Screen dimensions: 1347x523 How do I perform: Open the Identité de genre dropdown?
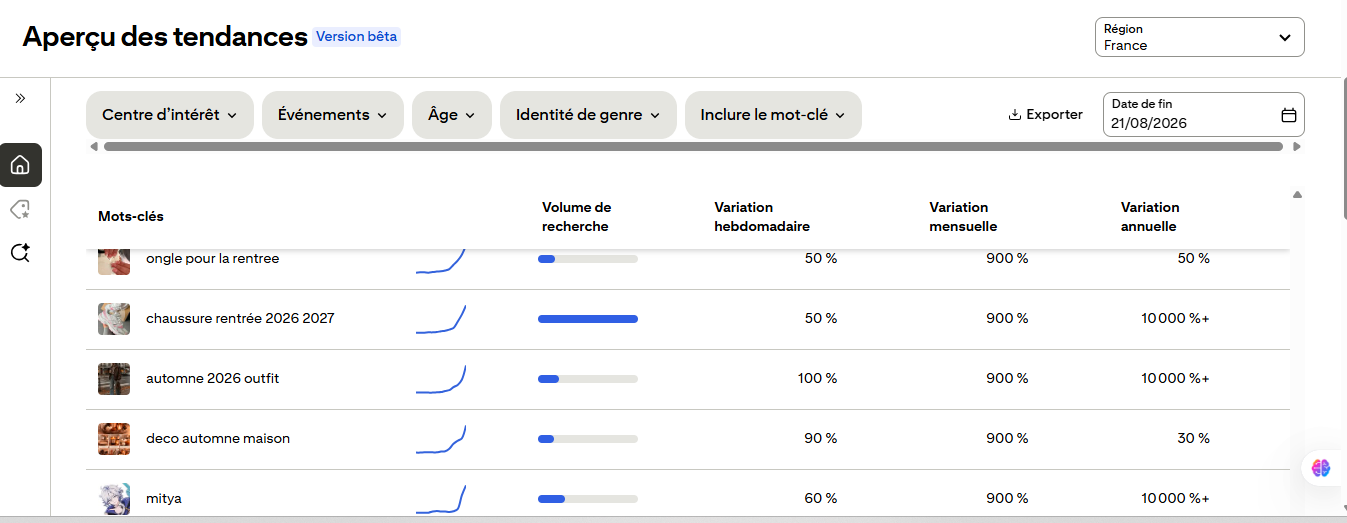pyautogui.click(x=588, y=115)
